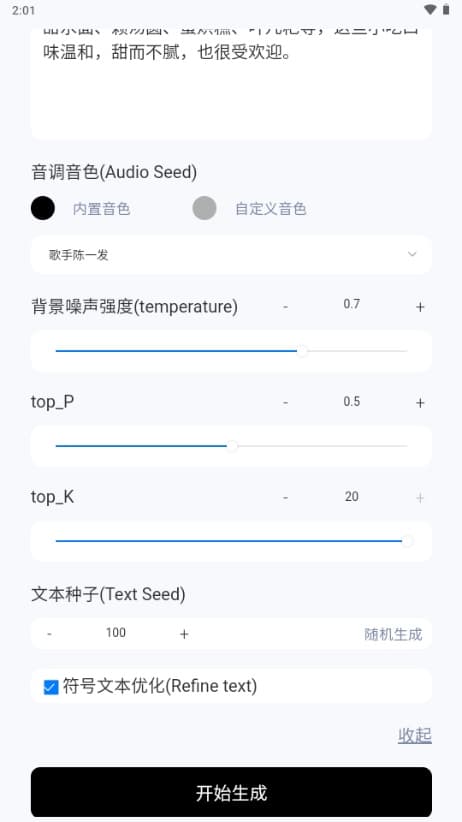This screenshot has height=822, width=462.
Task: Select the 内置音色 radio button
Action: coord(42,208)
